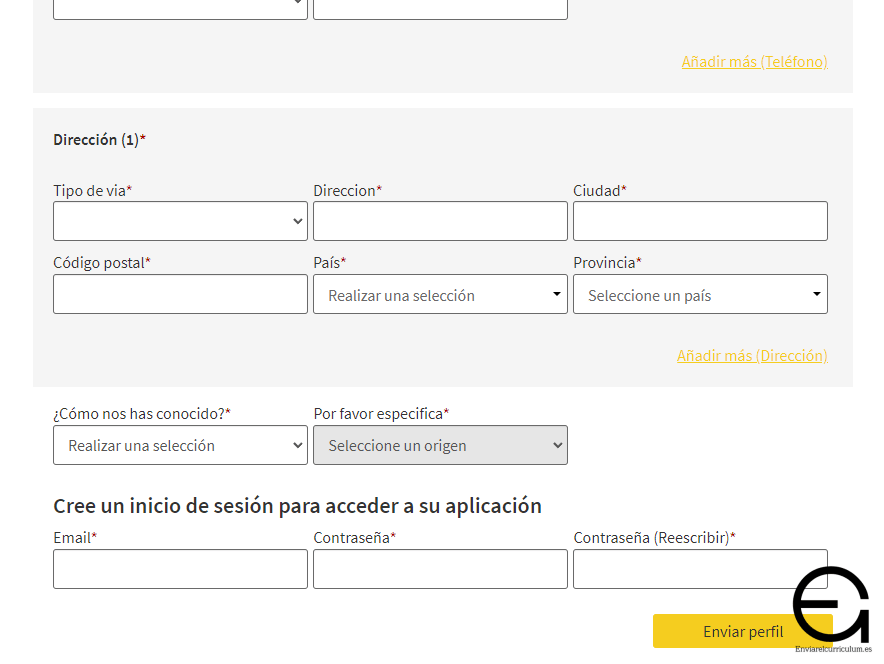Click the Por favor especifica dropdown
Viewport: 884px width, 664px height.
click(x=440, y=446)
